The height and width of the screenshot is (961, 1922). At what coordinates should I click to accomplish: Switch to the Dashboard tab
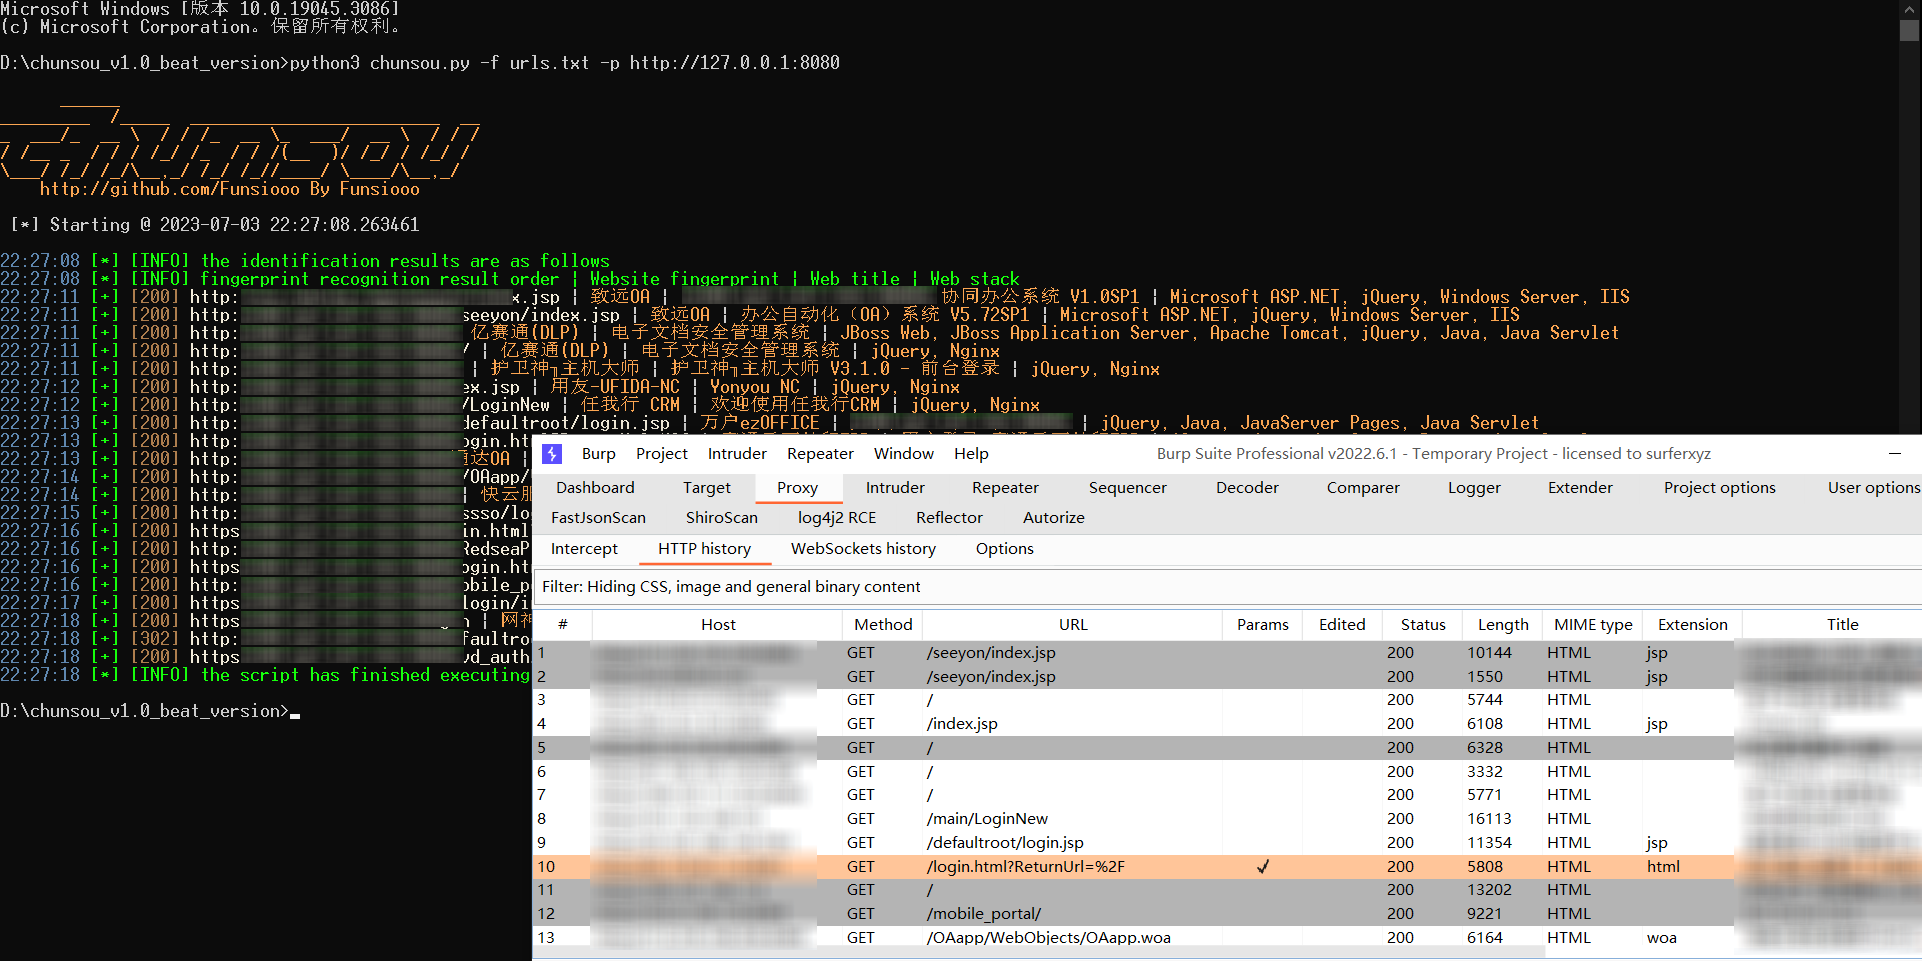[595, 488]
